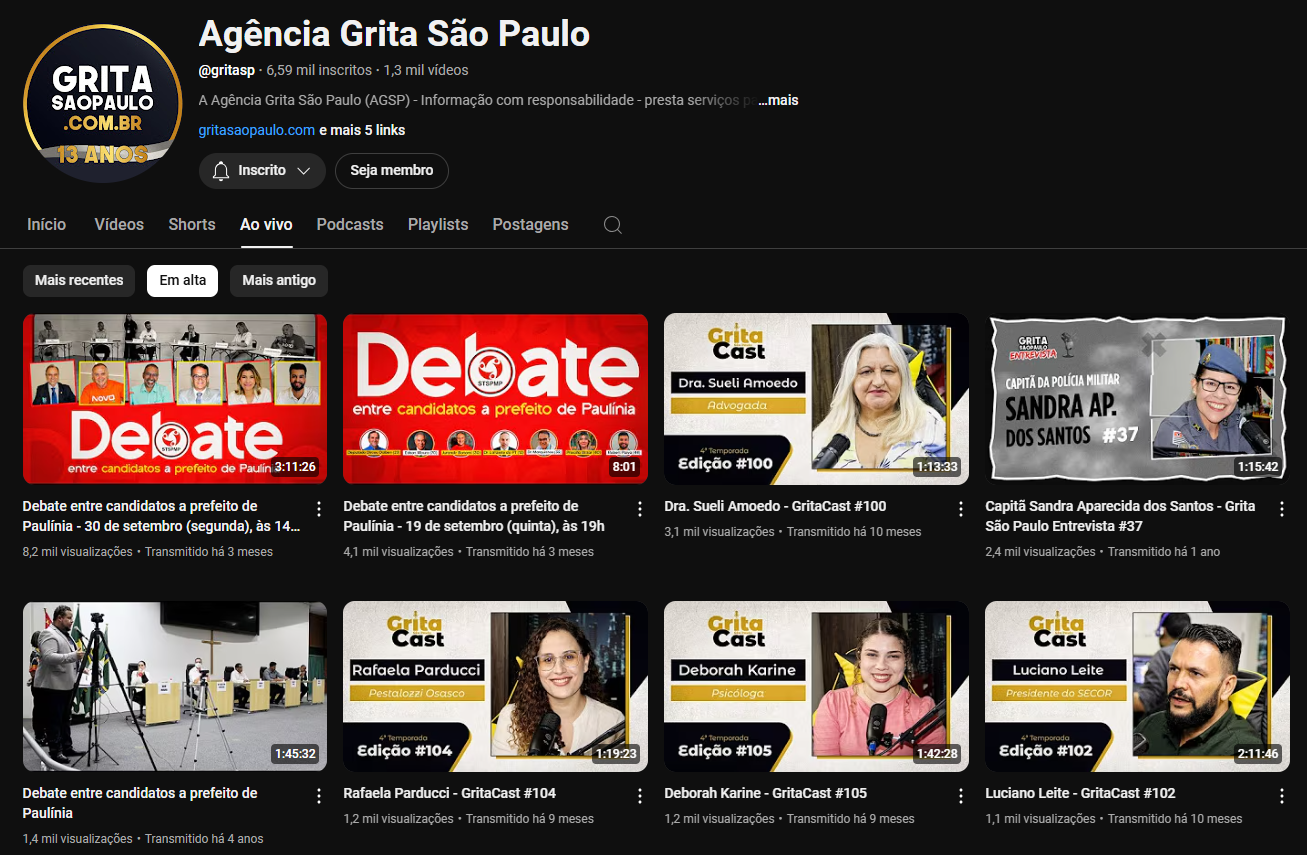This screenshot has height=855, width=1307.
Task: Open "Deborah Karine - GritaCast #105" title
Action: [765, 794]
